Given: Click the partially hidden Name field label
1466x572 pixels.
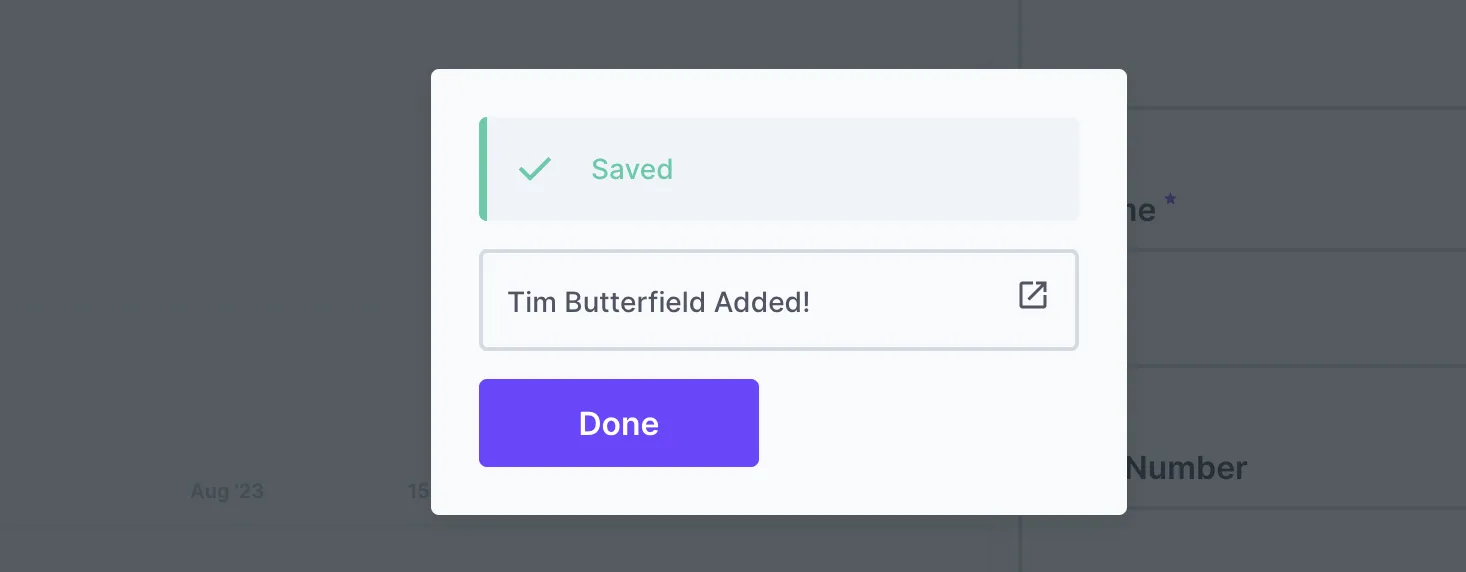Looking at the screenshot, I should coord(1141,210).
